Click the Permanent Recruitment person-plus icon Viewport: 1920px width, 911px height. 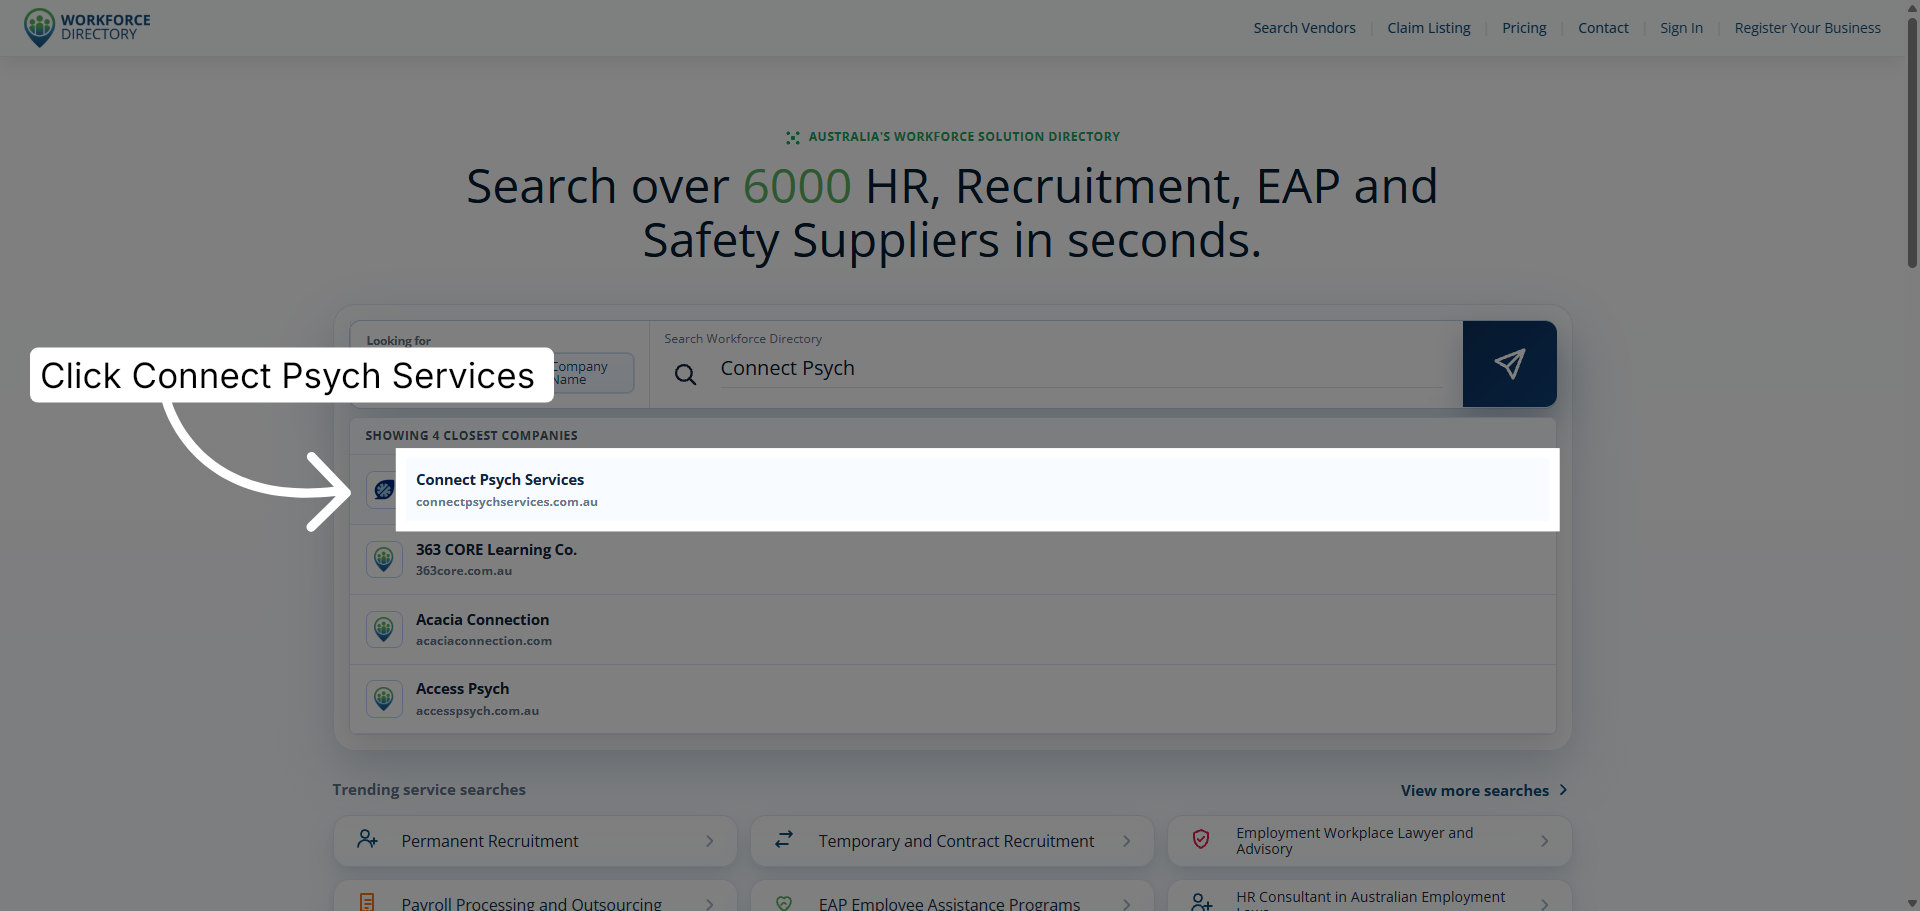tap(367, 840)
